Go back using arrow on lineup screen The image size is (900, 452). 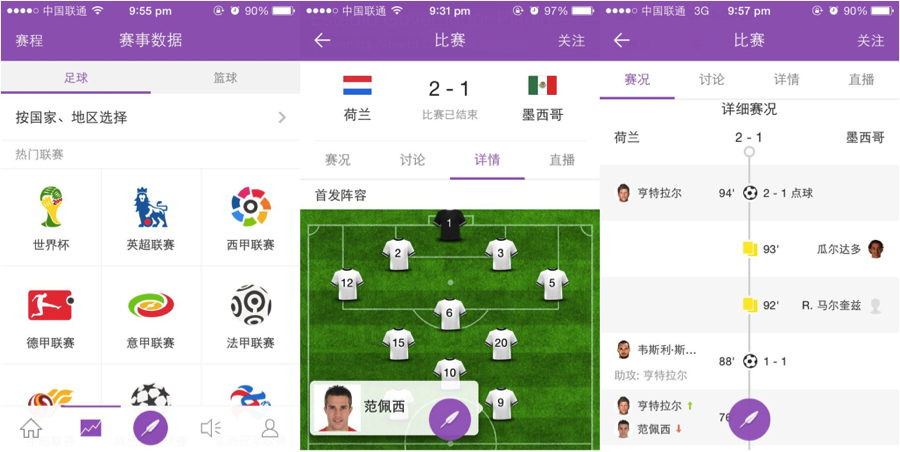[323, 40]
